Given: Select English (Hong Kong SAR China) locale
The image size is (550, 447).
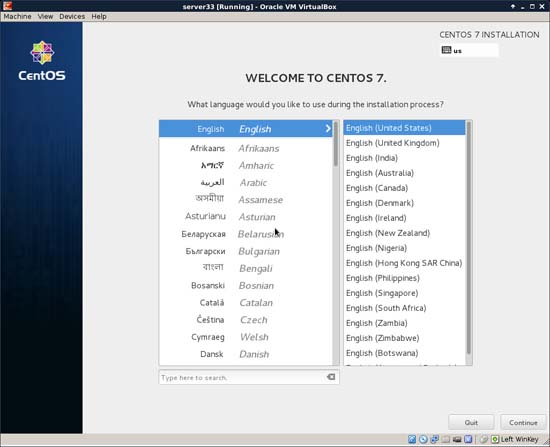Looking at the screenshot, I should tap(404, 263).
